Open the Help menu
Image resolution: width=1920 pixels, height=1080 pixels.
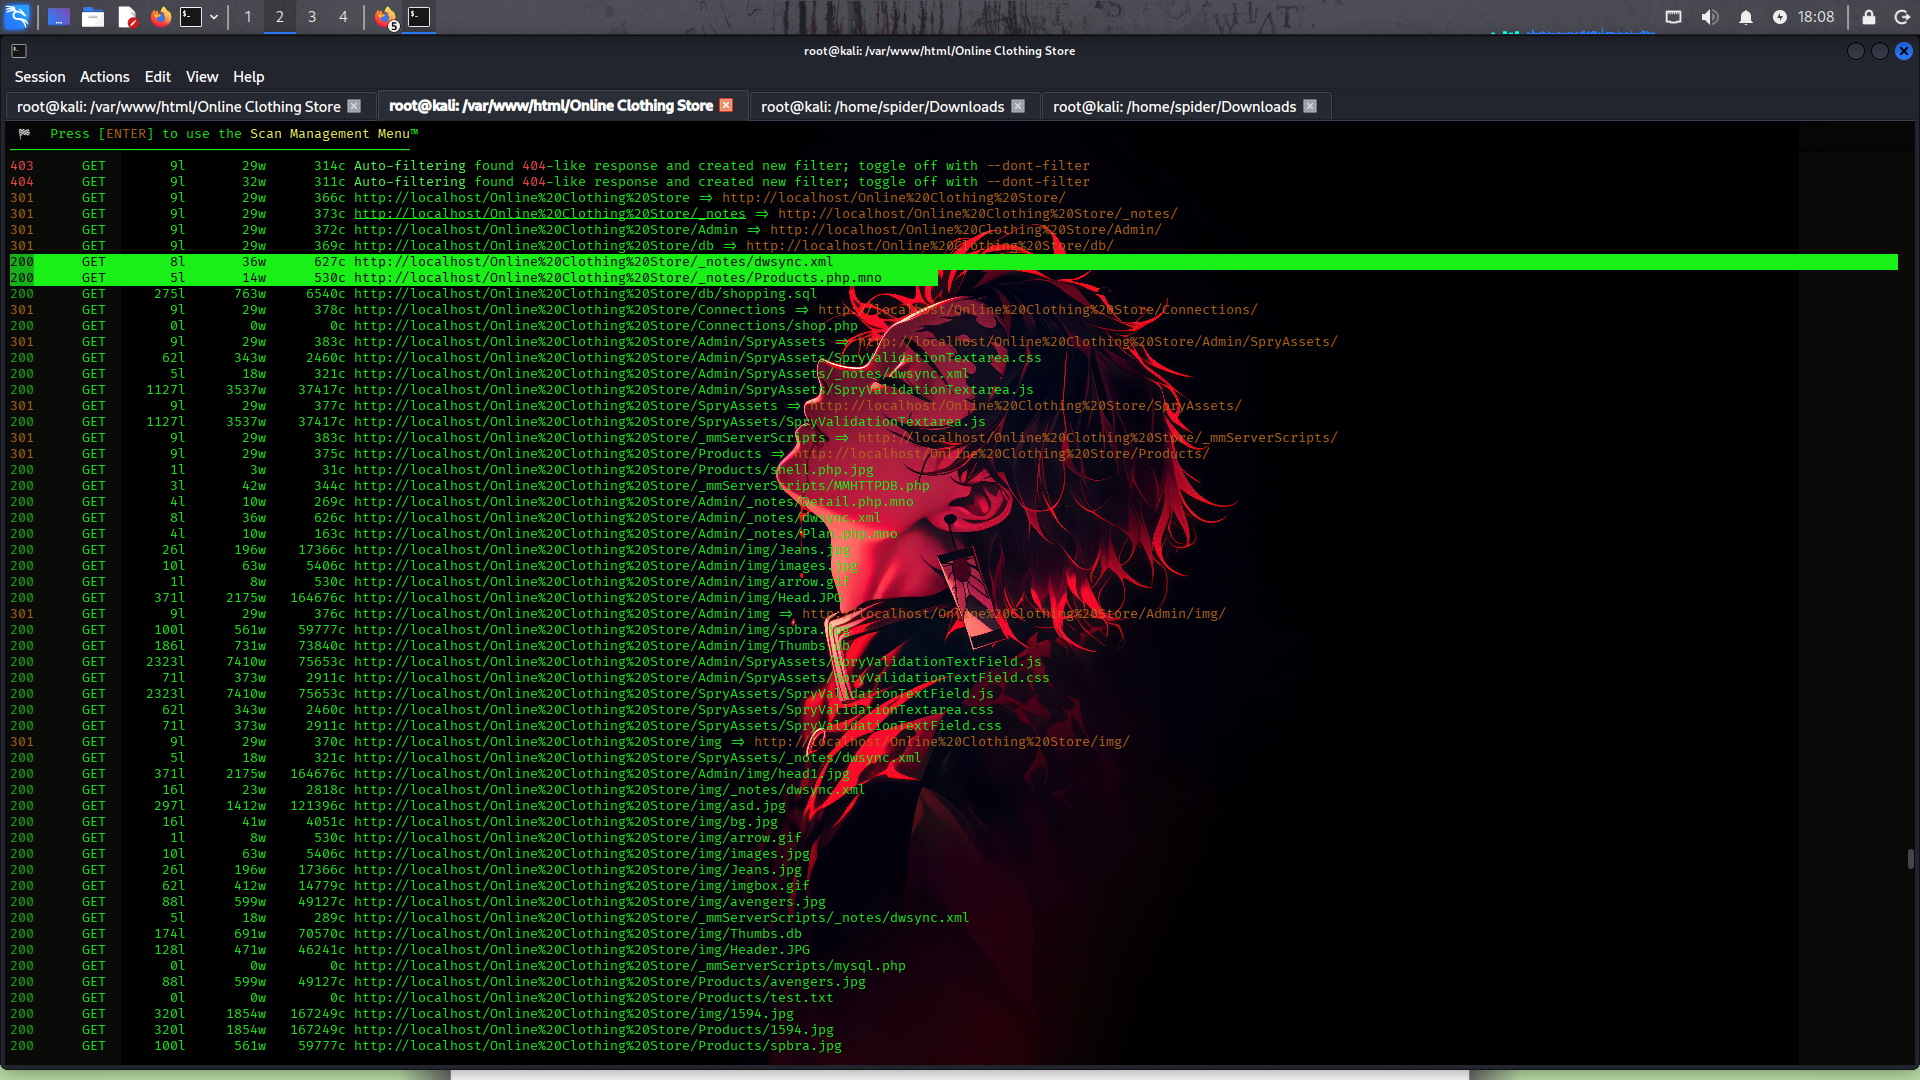pos(249,77)
